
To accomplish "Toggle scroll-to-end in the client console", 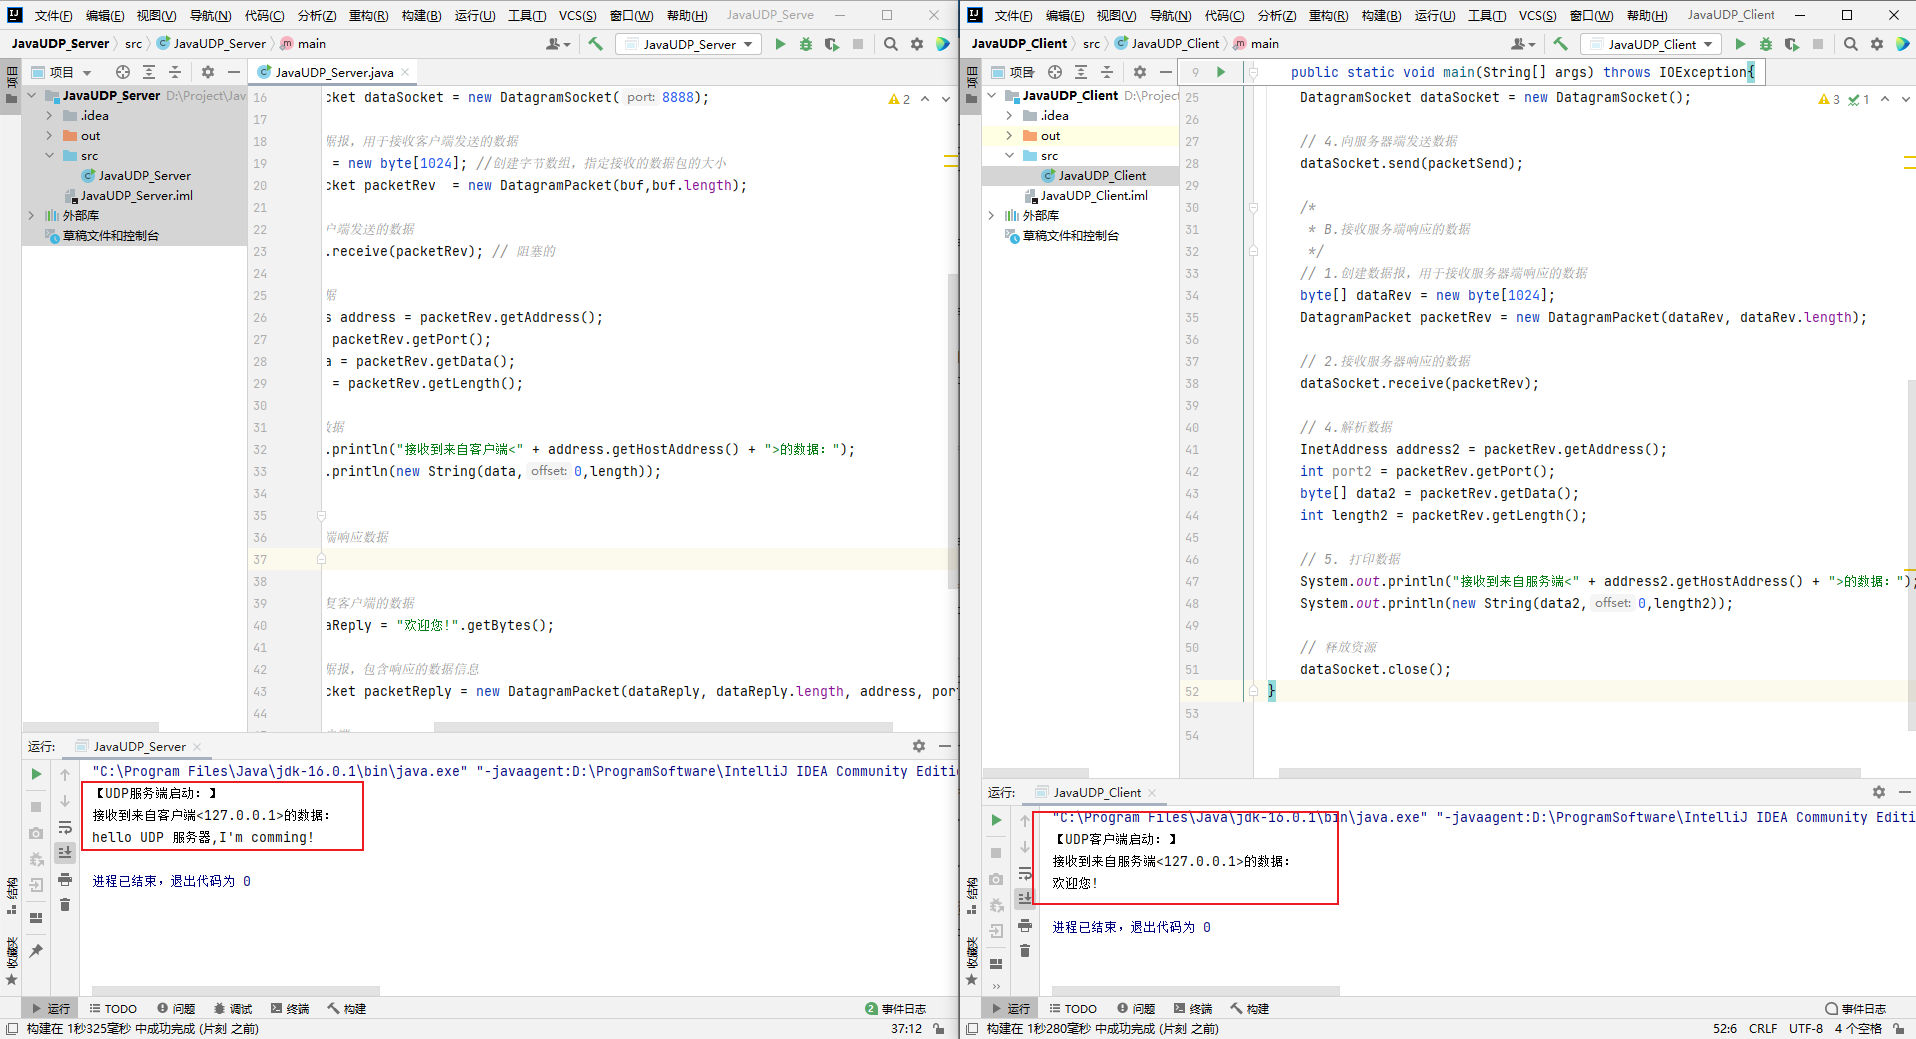I will (x=1025, y=897).
